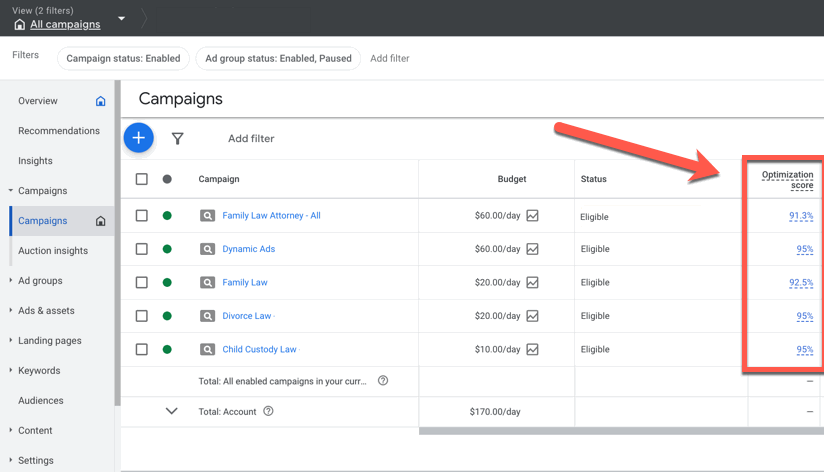824x472 pixels.
Task: Select the Divorce Law campaign checkbox
Action: point(141,316)
